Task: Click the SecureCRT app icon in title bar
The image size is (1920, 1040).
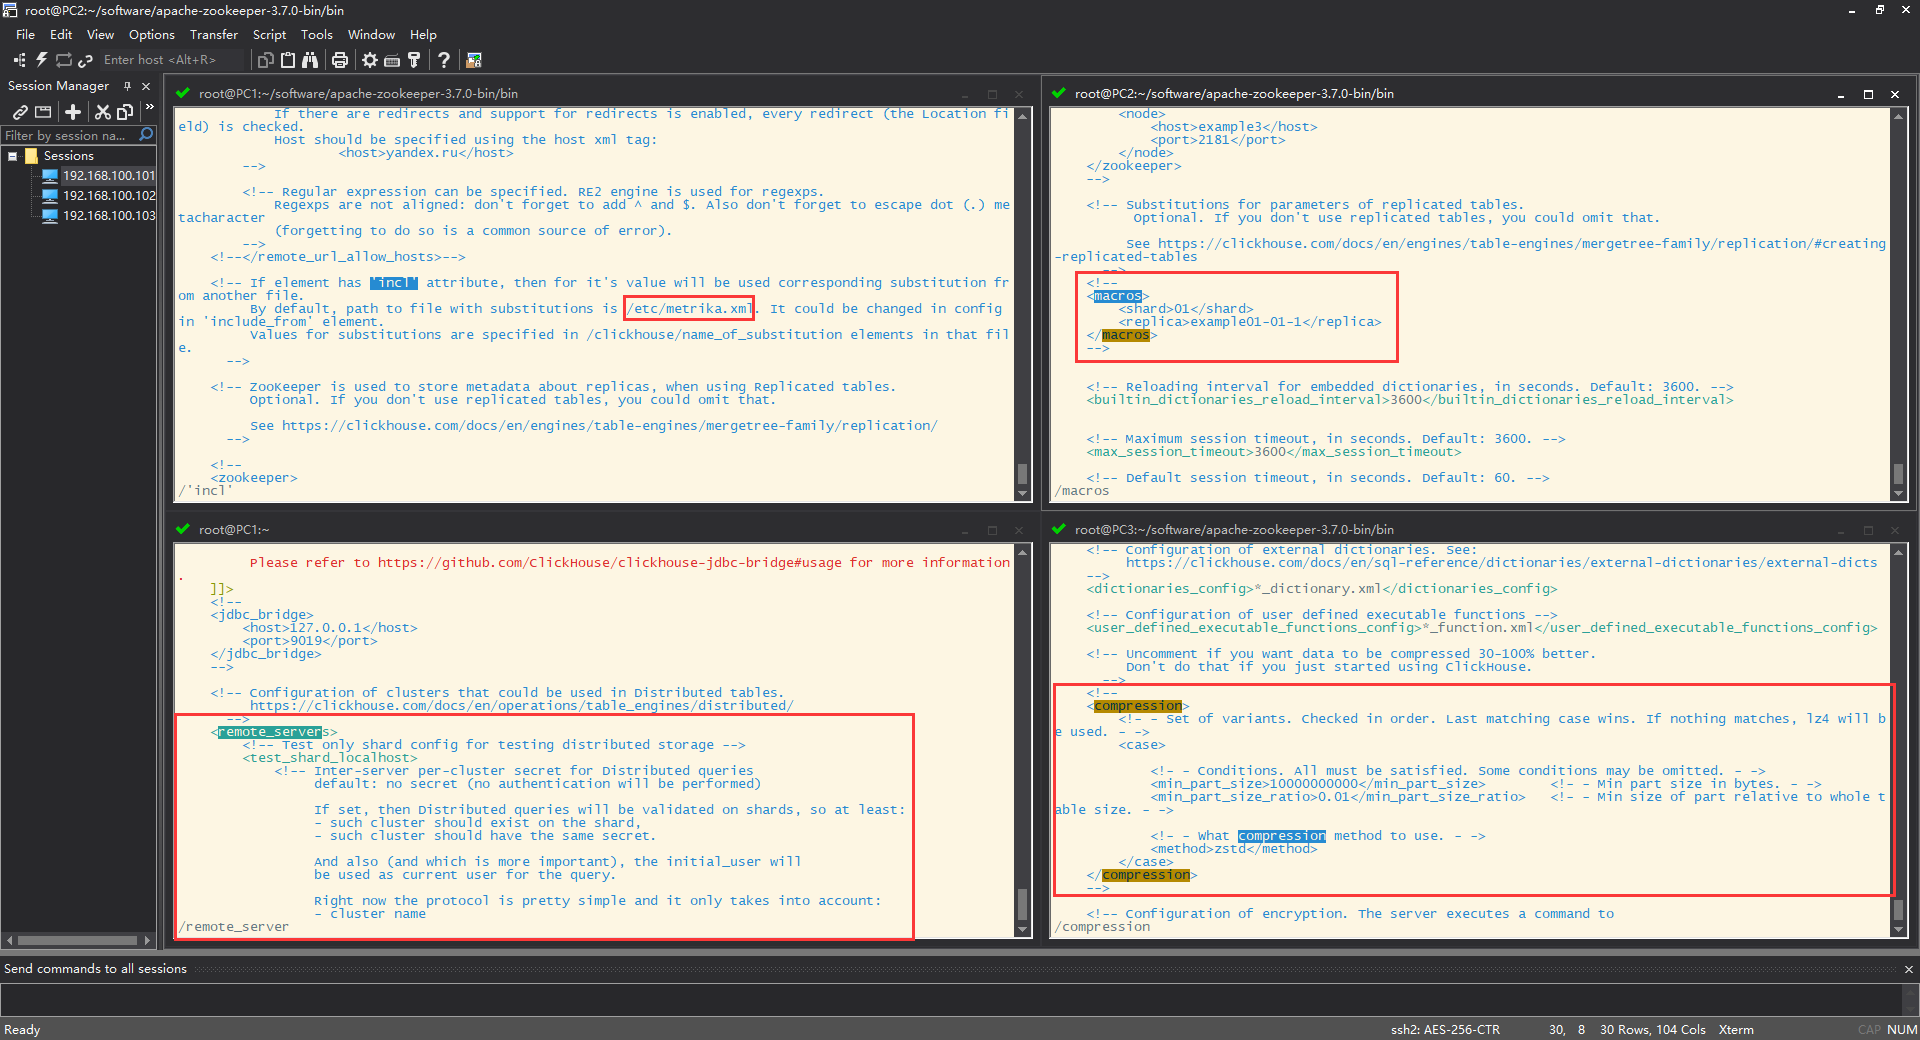Action: coord(10,10)
